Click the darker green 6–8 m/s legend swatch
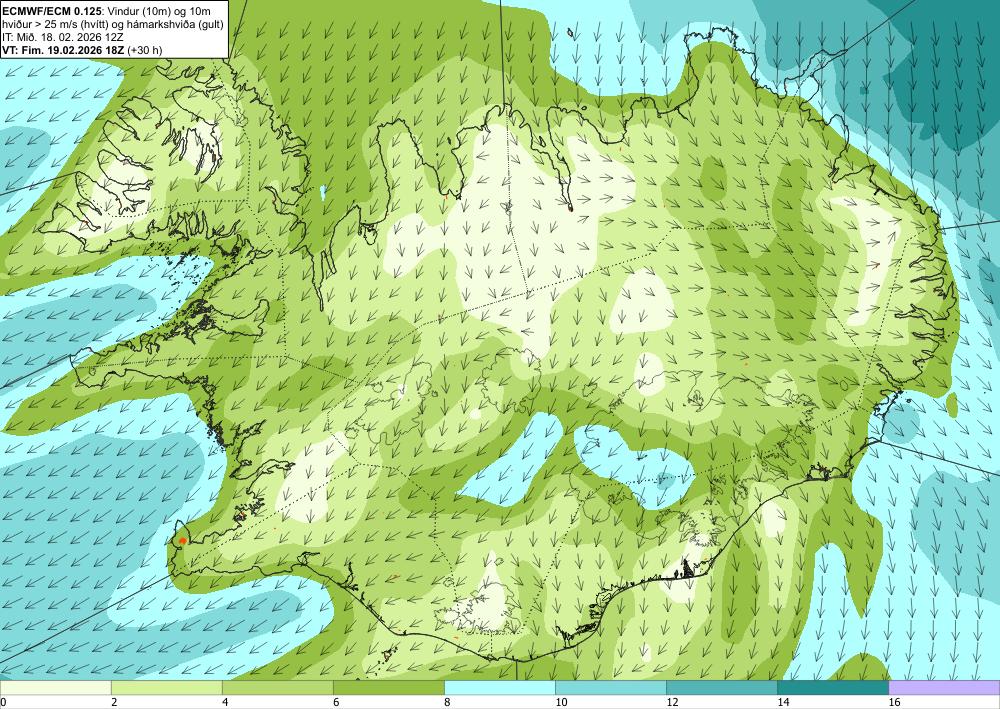 click(x=388, y=688)
